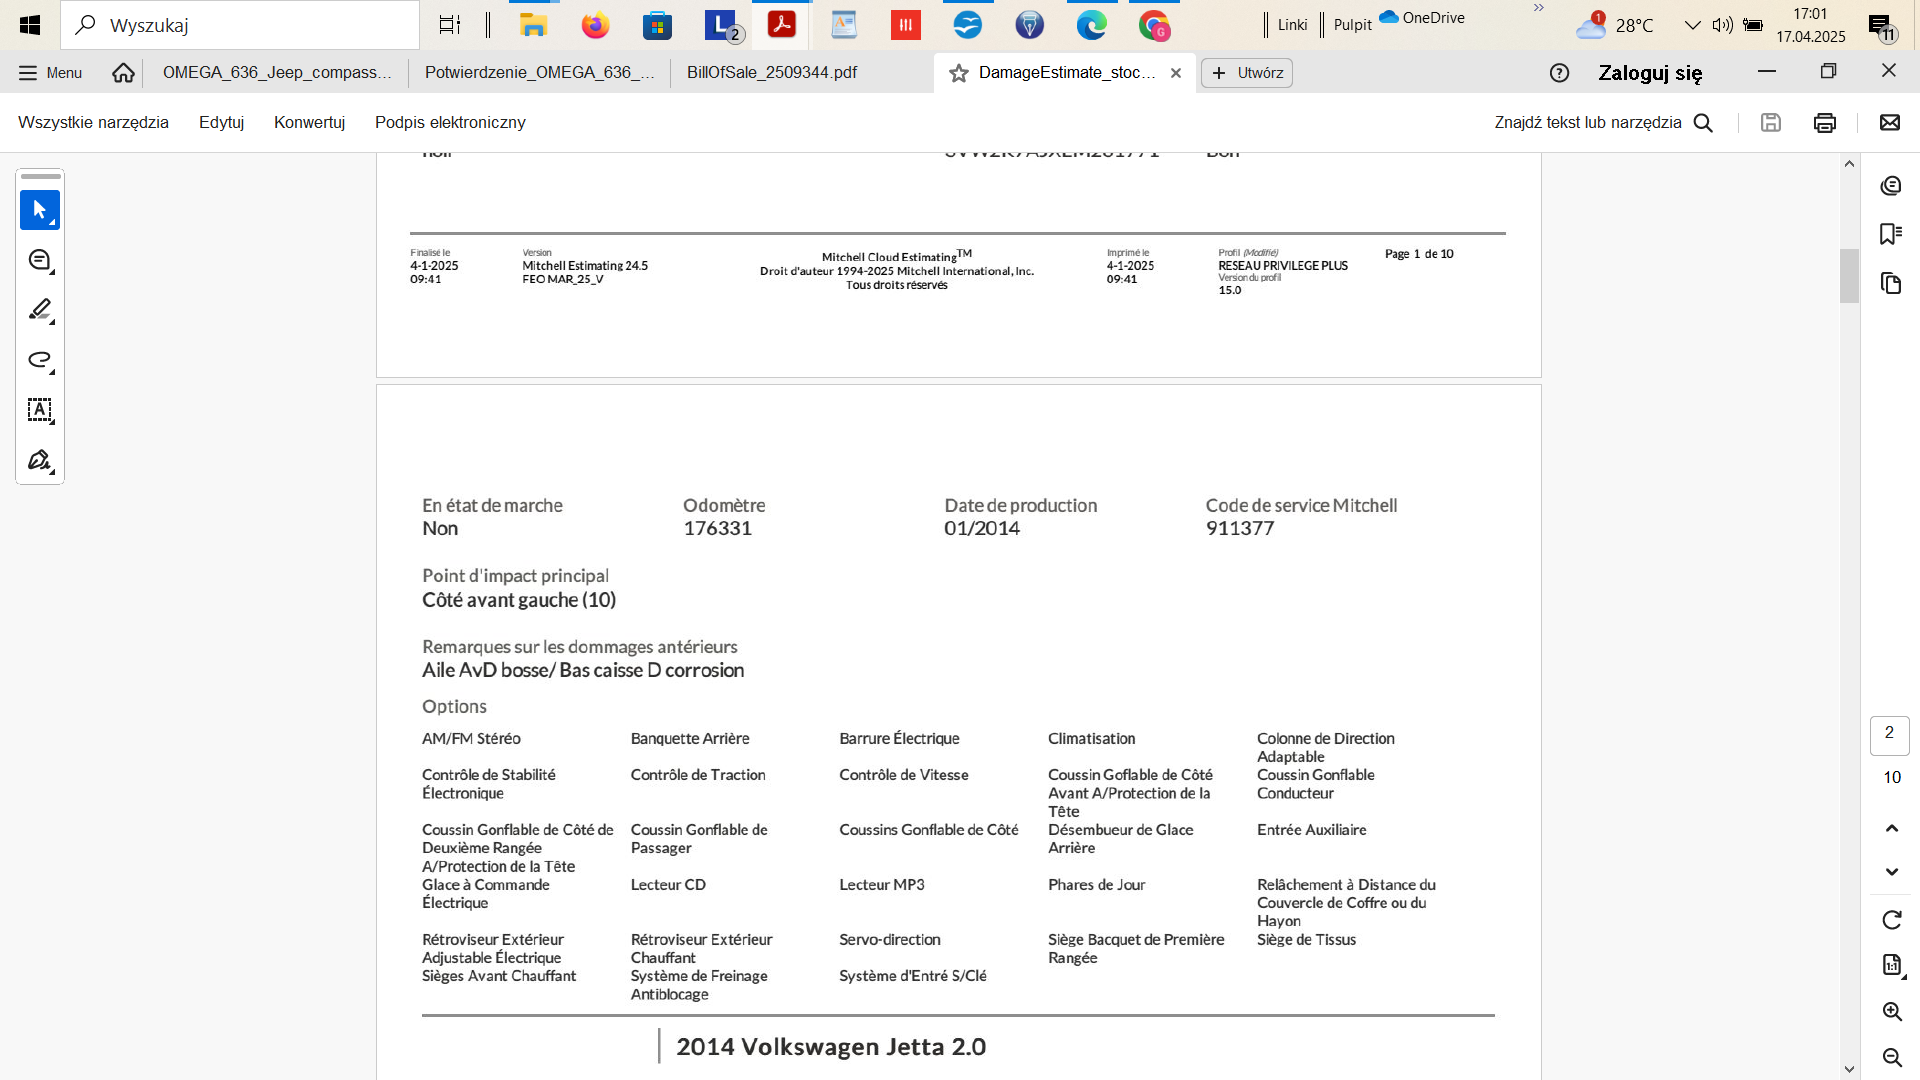Open the volume control
The width and height of the screenshot is (1920, 1080).
coord(1722,25)
